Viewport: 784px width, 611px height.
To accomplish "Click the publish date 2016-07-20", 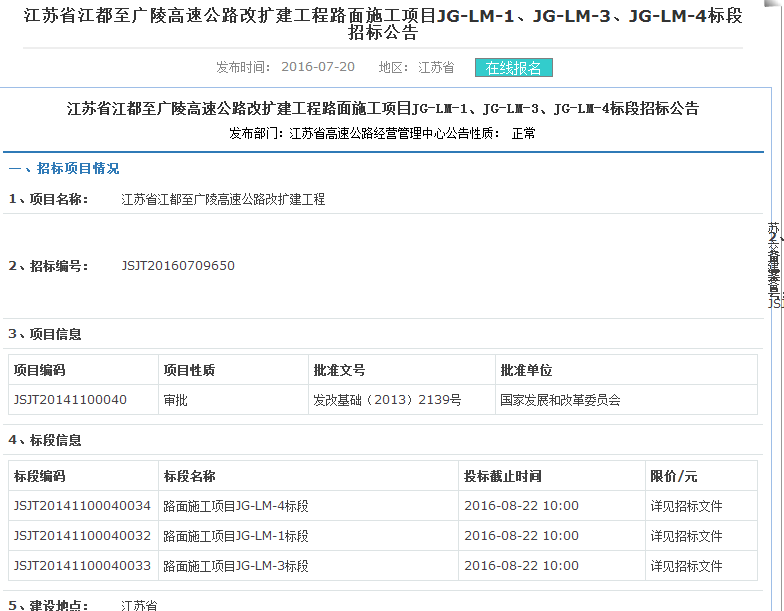I will (317, 68).
